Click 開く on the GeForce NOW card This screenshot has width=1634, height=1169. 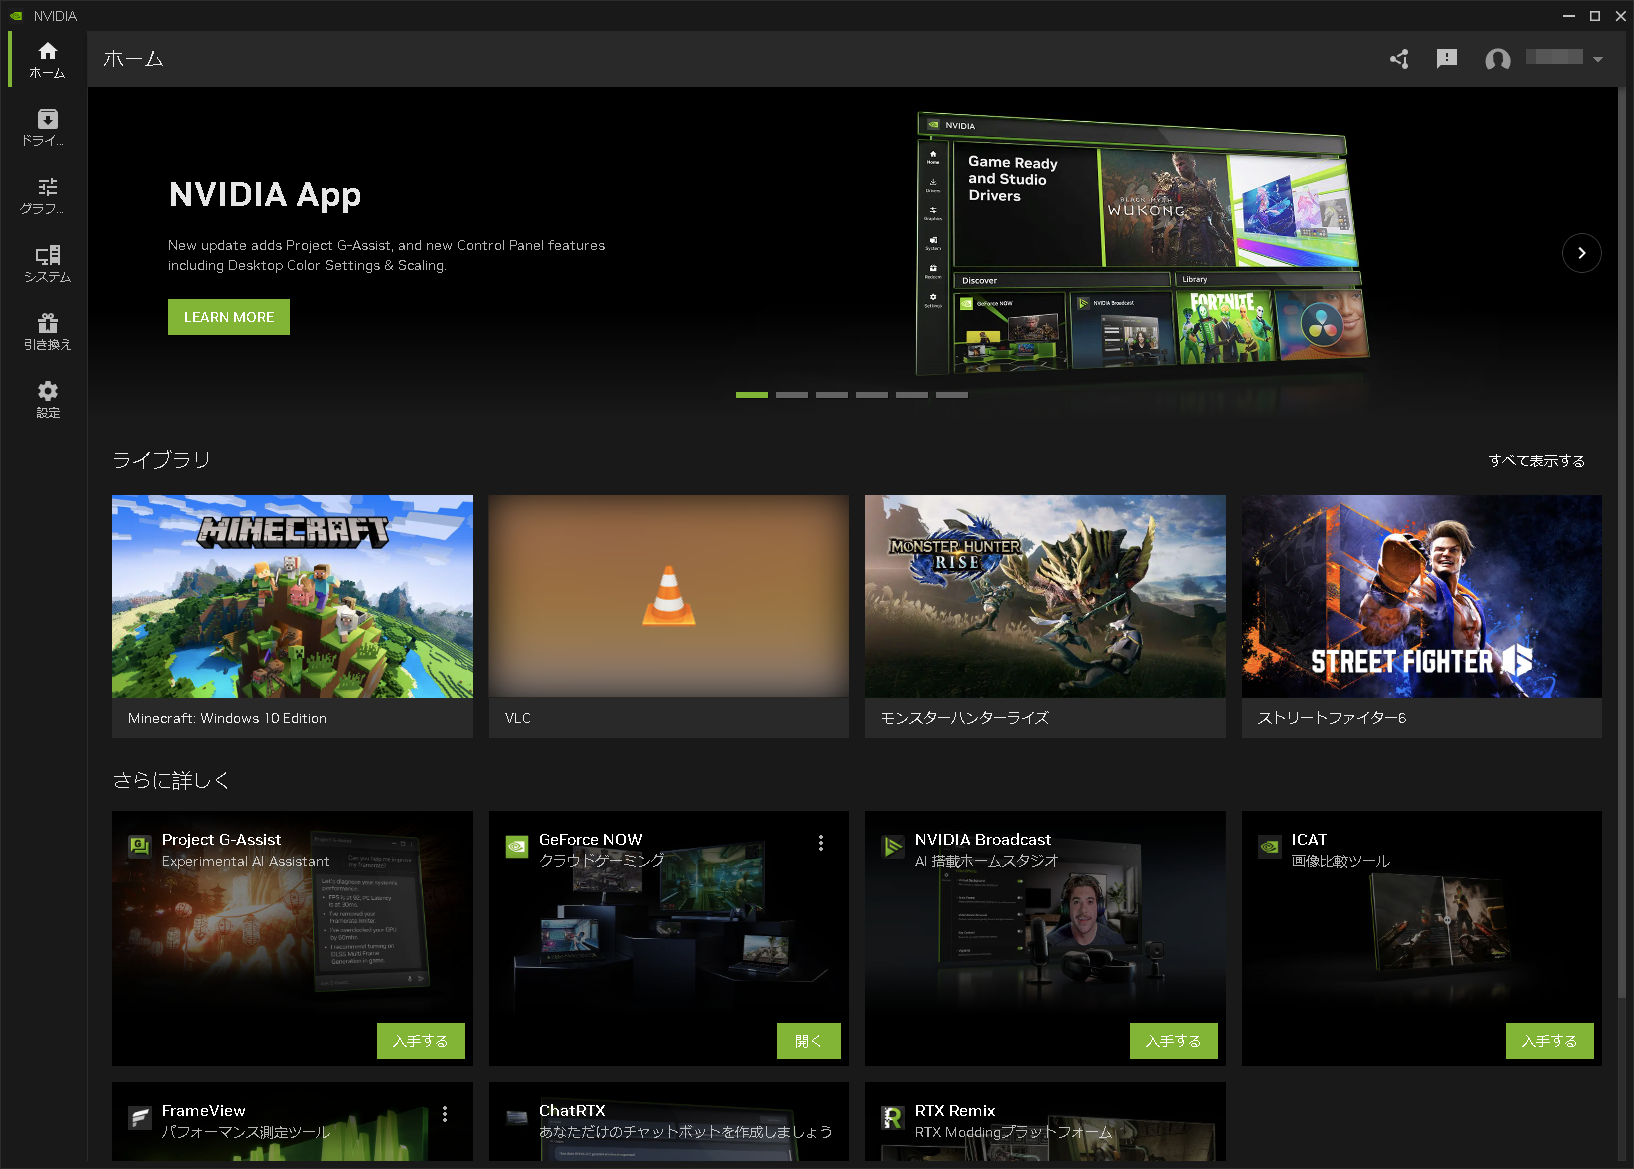(808, 1041)
